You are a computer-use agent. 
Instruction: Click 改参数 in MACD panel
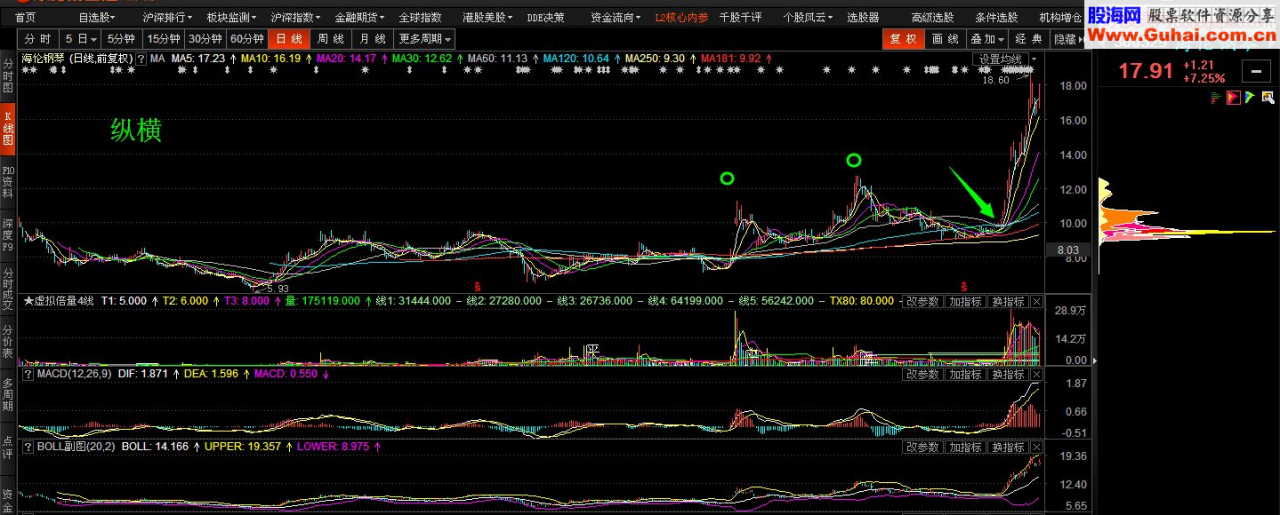coord(922,374)
